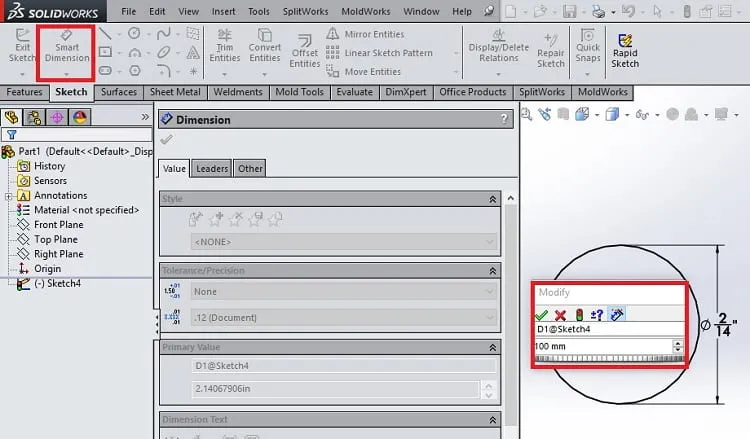750x439 pixels.
Task: Switch to the Features tab
Action: click(x=24, y=92)
